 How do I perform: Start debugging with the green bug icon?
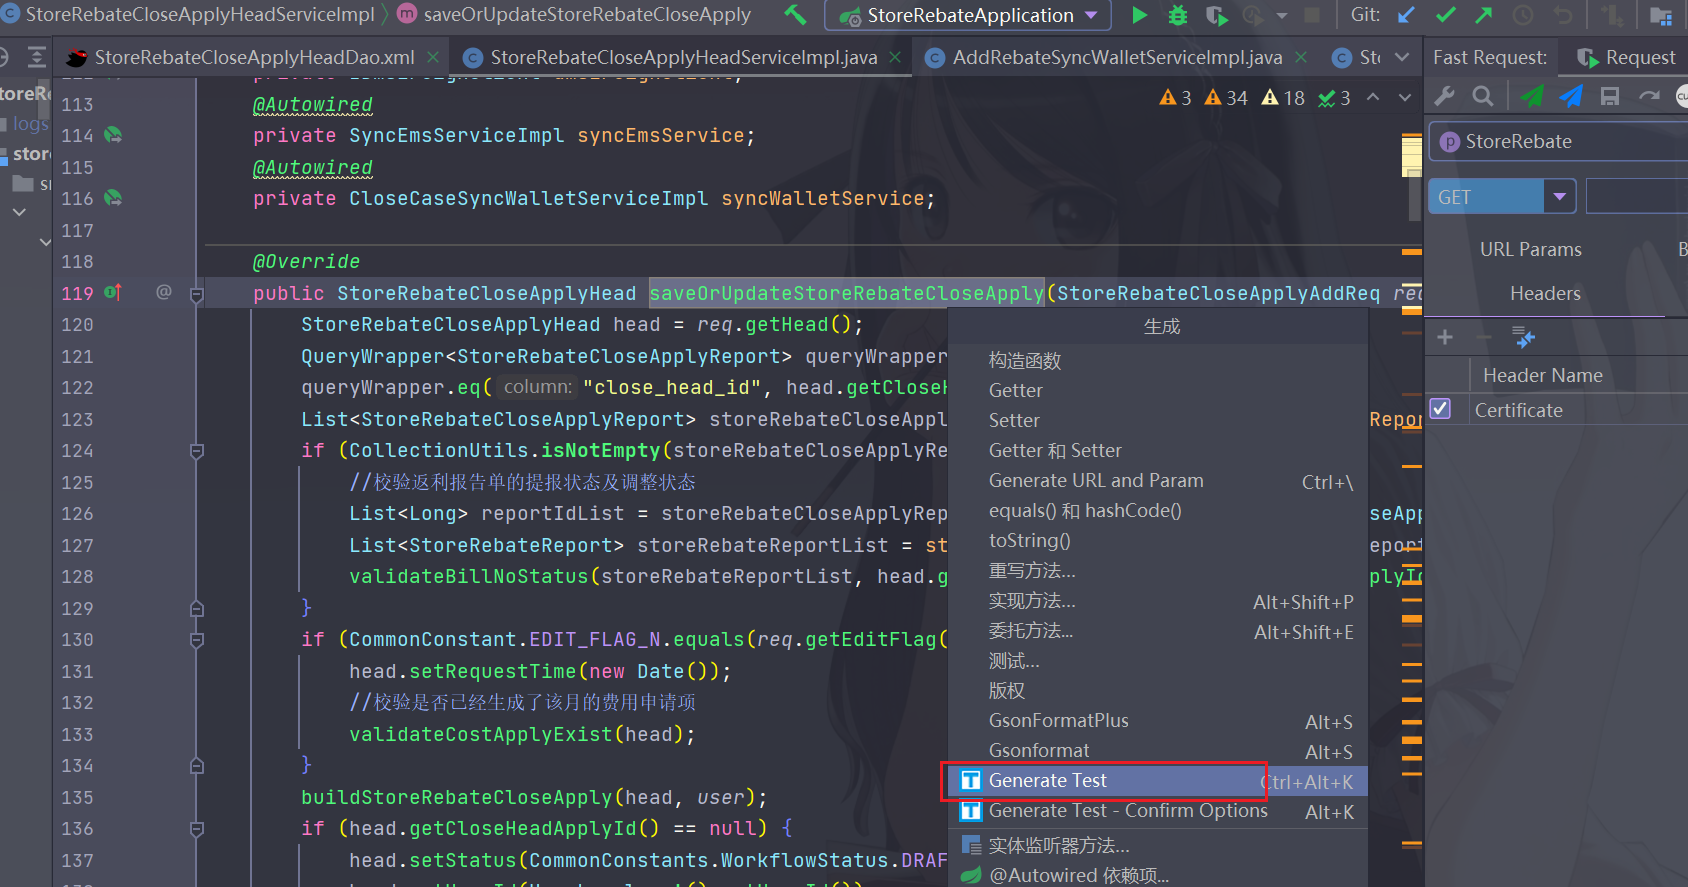click(x=1178, y=15)
